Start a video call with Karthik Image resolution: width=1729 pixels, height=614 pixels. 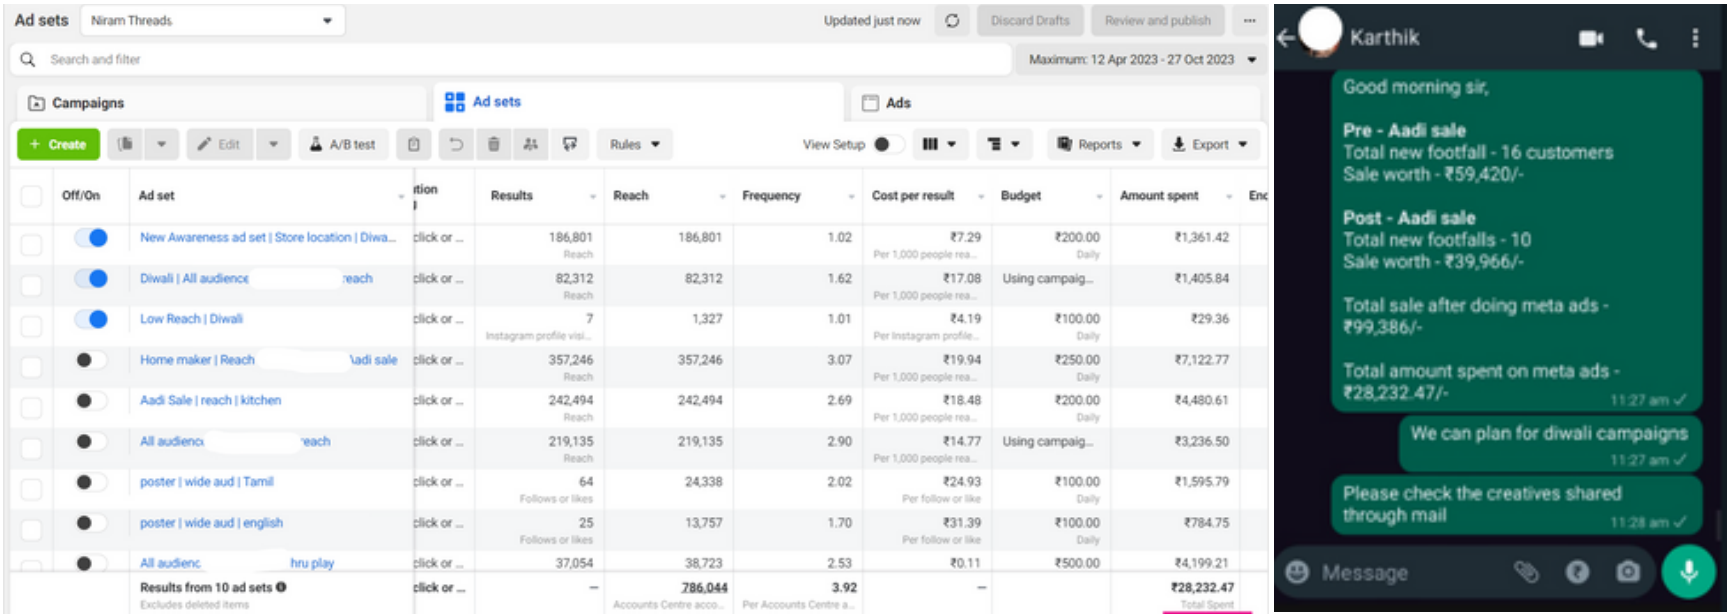coord(1590,38)
